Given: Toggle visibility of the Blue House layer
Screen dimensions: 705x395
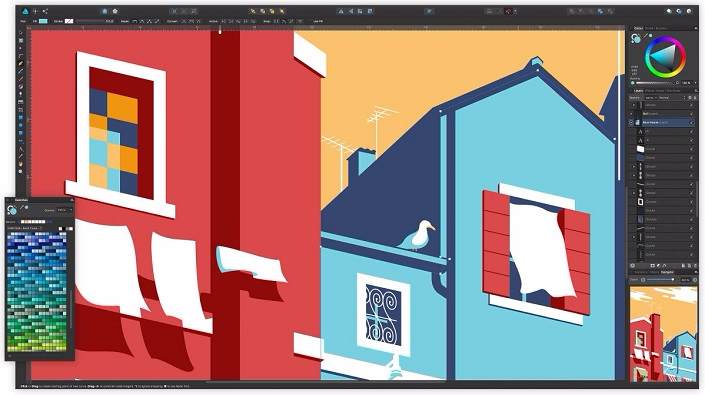Looking at the screenshot, I should coord(692,122).
